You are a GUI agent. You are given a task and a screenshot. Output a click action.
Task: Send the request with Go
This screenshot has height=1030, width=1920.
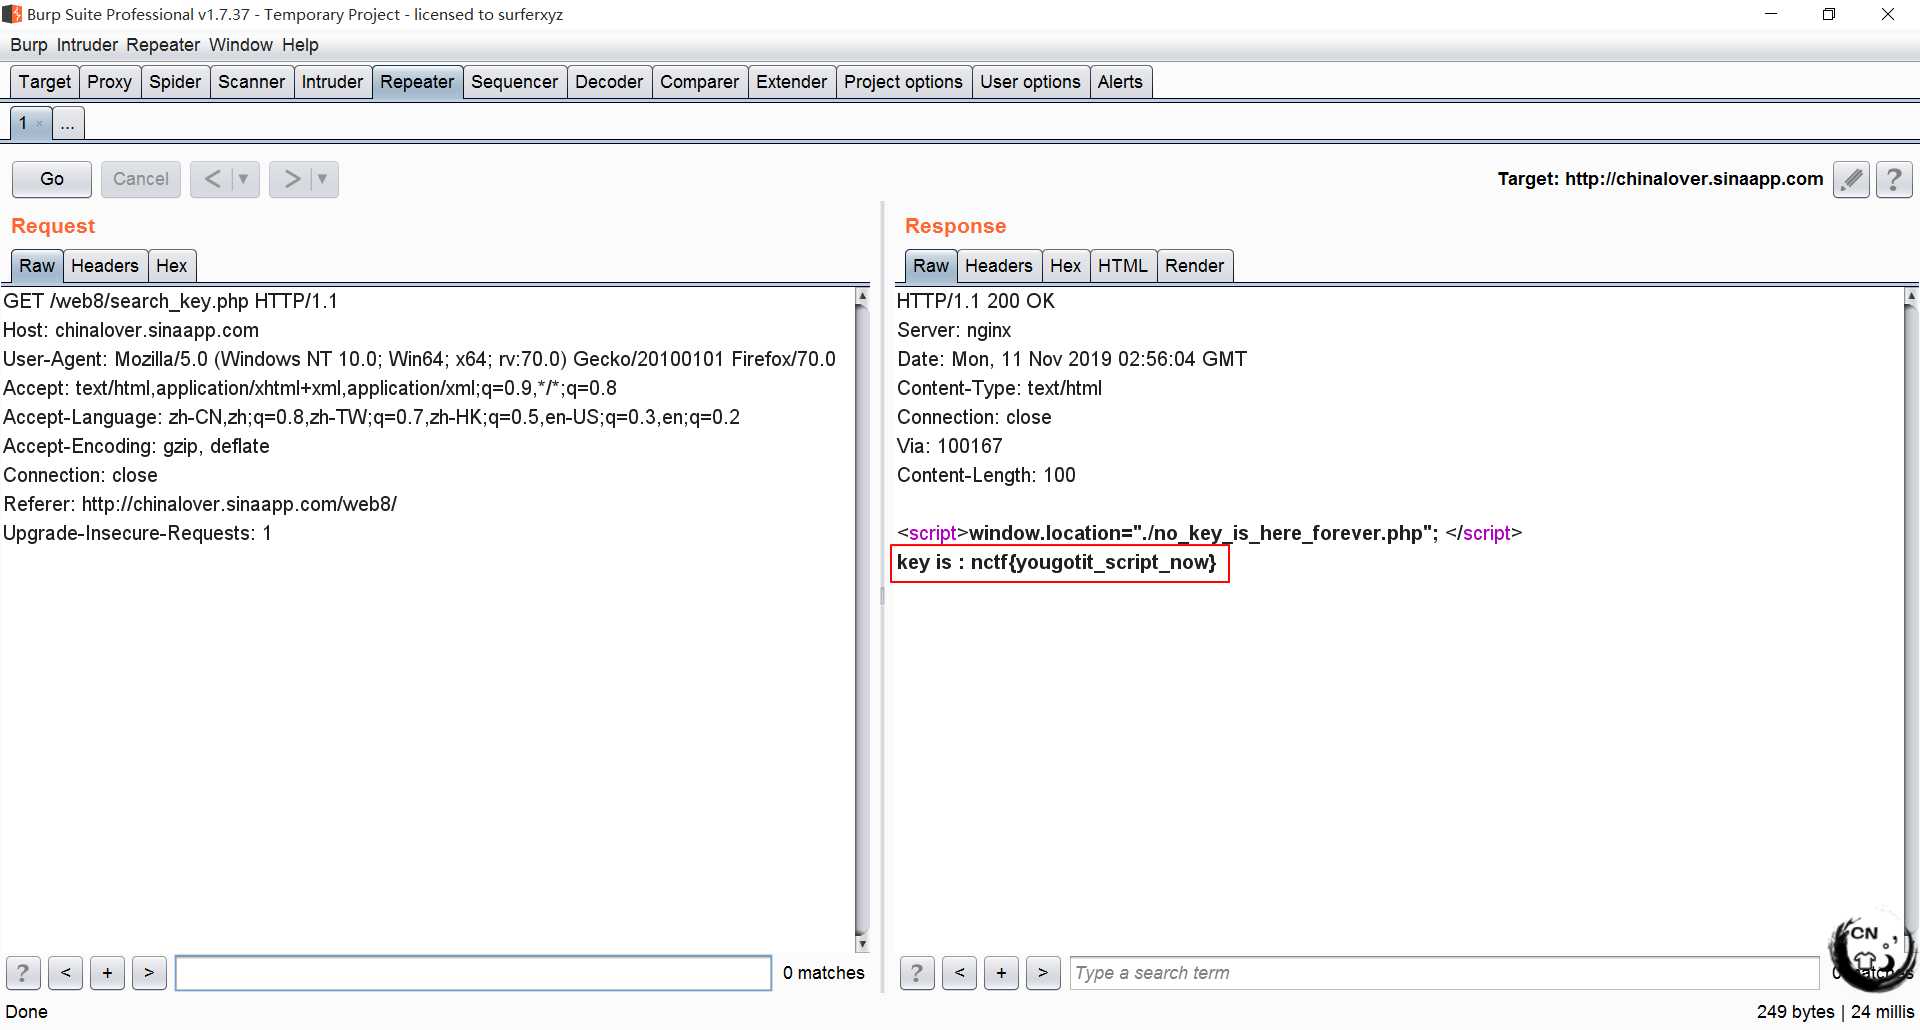tap(52, 179)
